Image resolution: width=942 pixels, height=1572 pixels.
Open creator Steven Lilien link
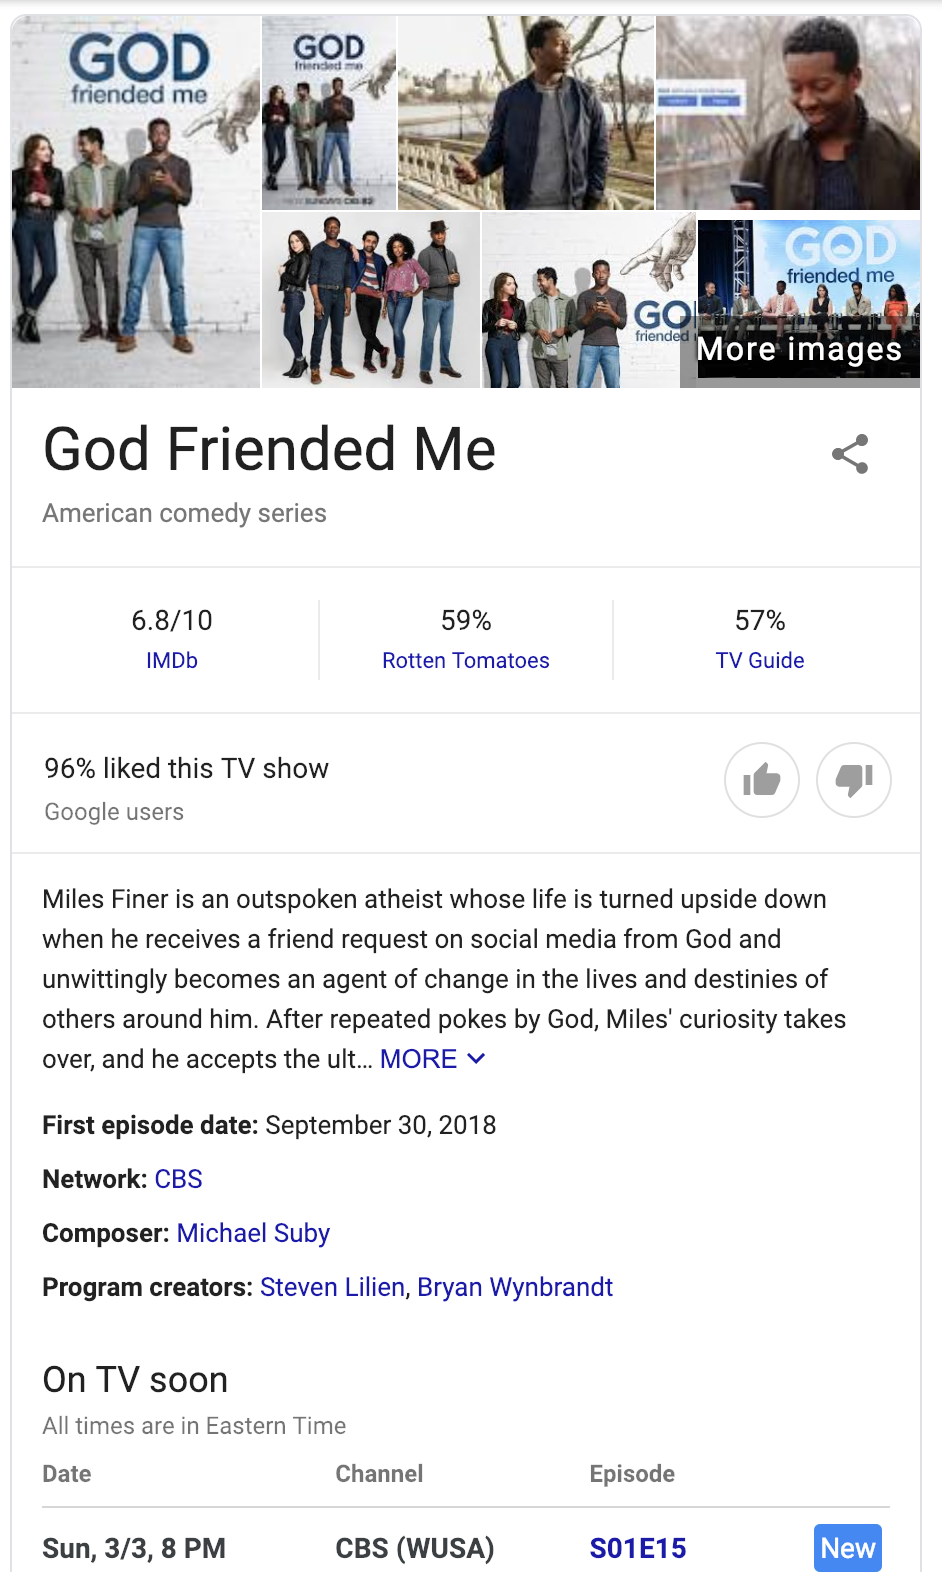[332, 1287]
